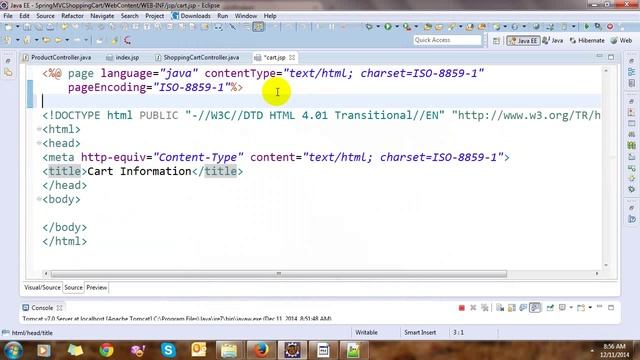Open the Navigate menu
Screen dimensions: 640x360
[102, 16]
